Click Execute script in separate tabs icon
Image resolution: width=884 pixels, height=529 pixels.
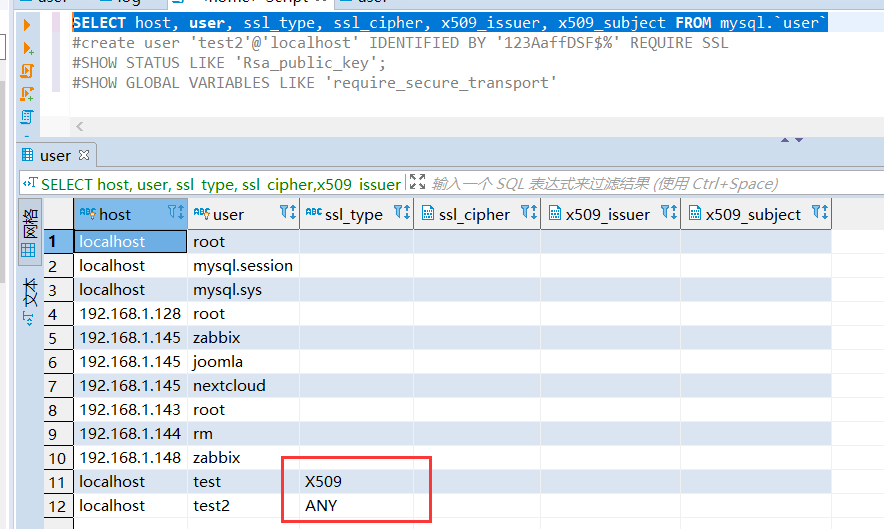point(27,93)
